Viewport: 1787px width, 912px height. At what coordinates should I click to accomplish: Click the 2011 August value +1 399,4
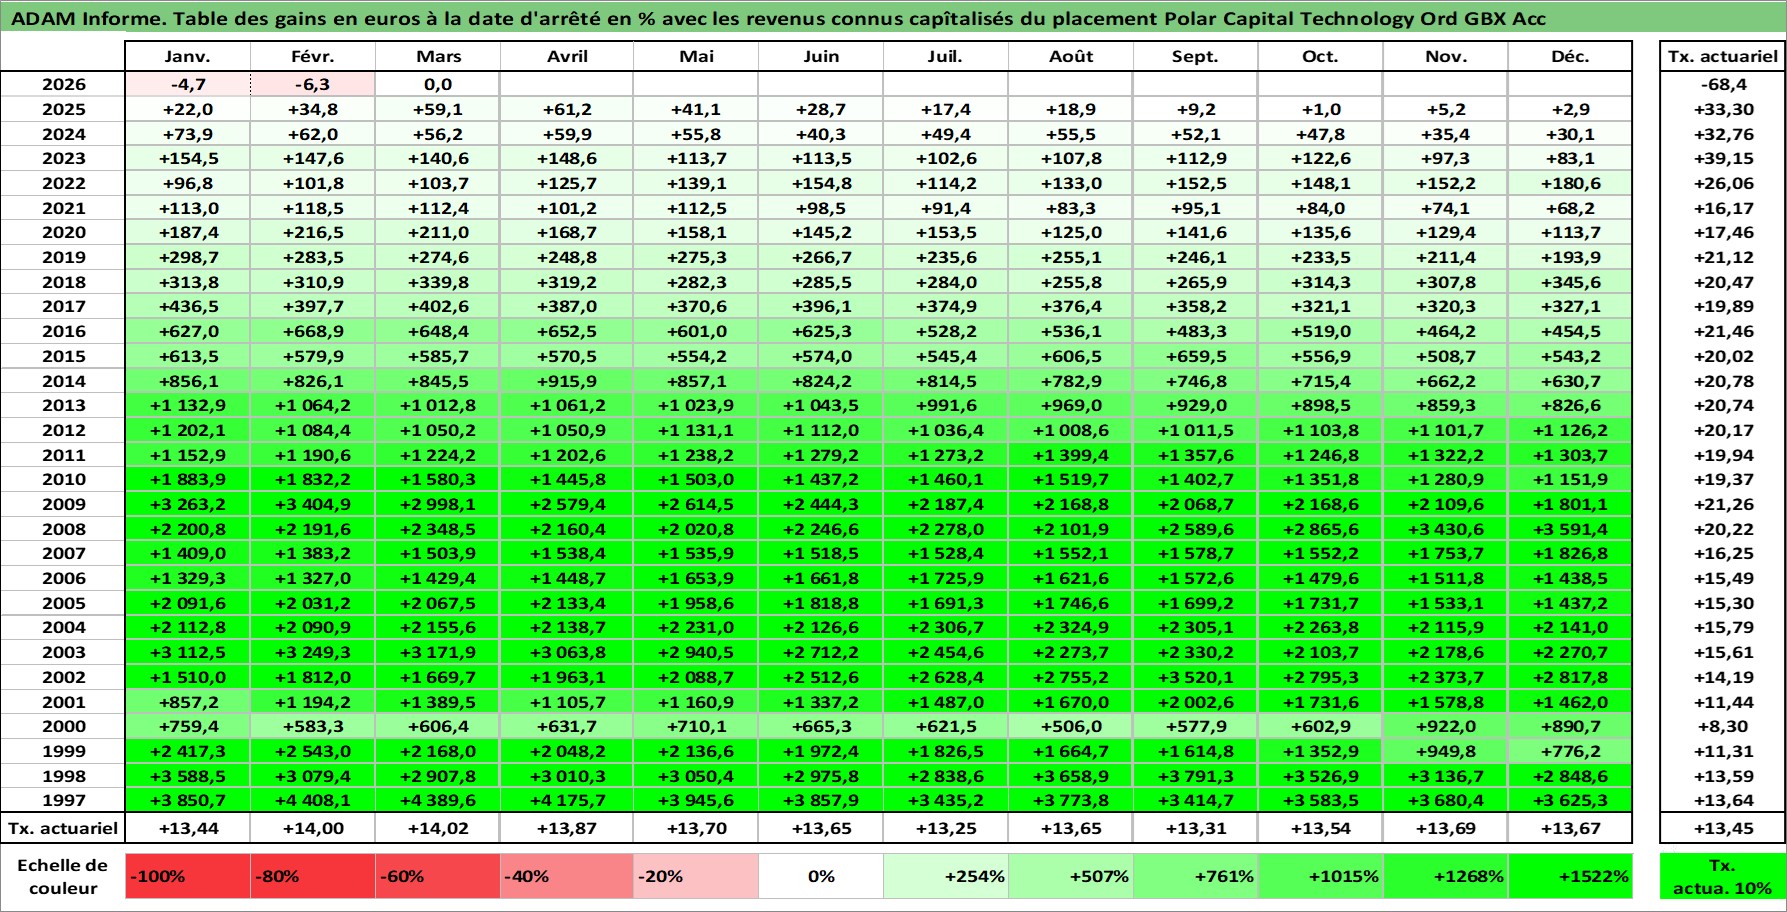click(1071, 455)
